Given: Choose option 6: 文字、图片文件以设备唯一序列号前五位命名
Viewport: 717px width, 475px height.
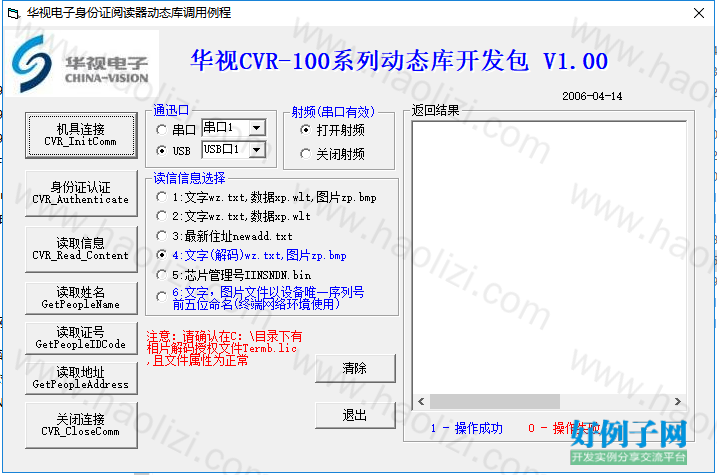Looking at the screenshot, I should coord(161,297).
